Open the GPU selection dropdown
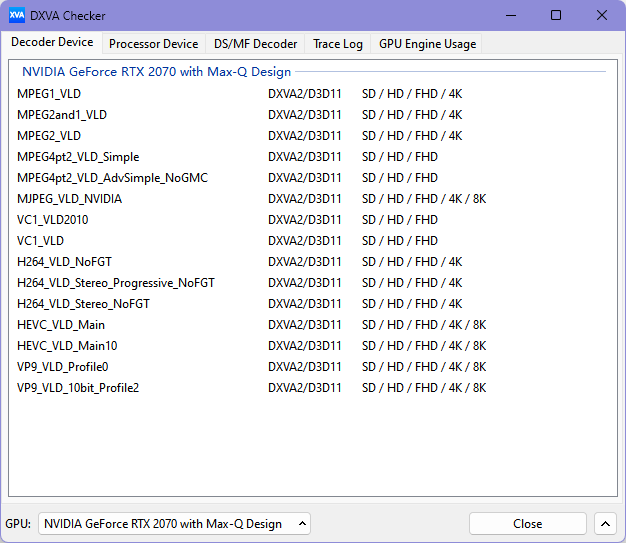Image resolution: width=626 pixels, height=543 pixels. (x=174, y=524)
